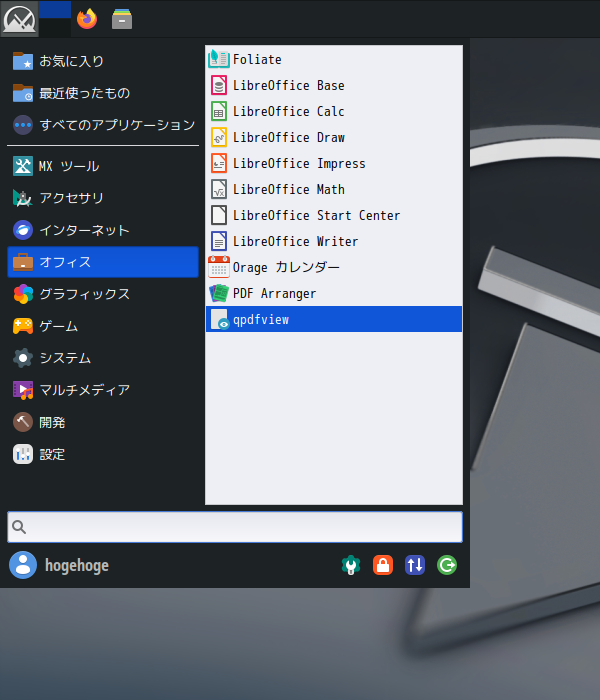
Task: Show すべてのアプリケーション all applications
Action: coord(103,125)
